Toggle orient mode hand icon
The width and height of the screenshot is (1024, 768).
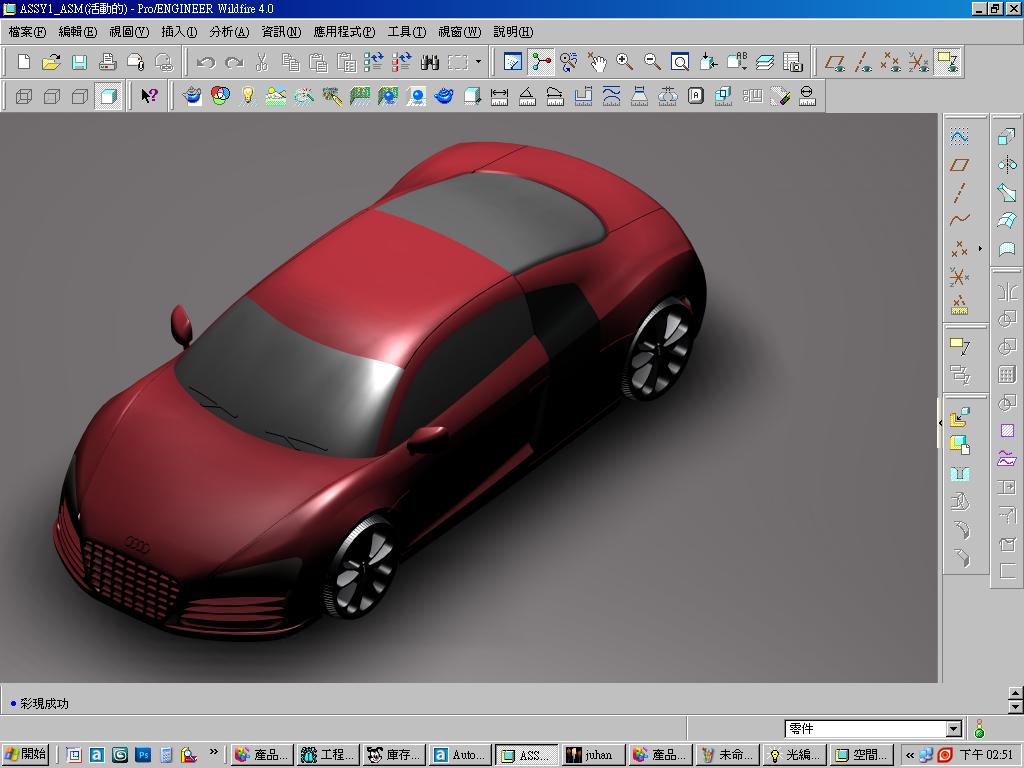tap(596, 62)
